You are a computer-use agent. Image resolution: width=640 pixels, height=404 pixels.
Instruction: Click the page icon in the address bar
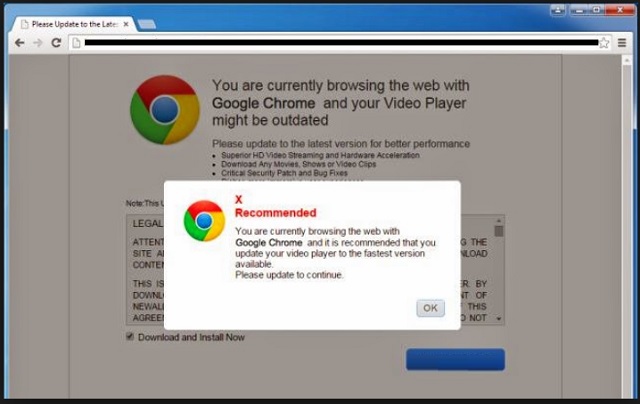[x=76, y=42]
